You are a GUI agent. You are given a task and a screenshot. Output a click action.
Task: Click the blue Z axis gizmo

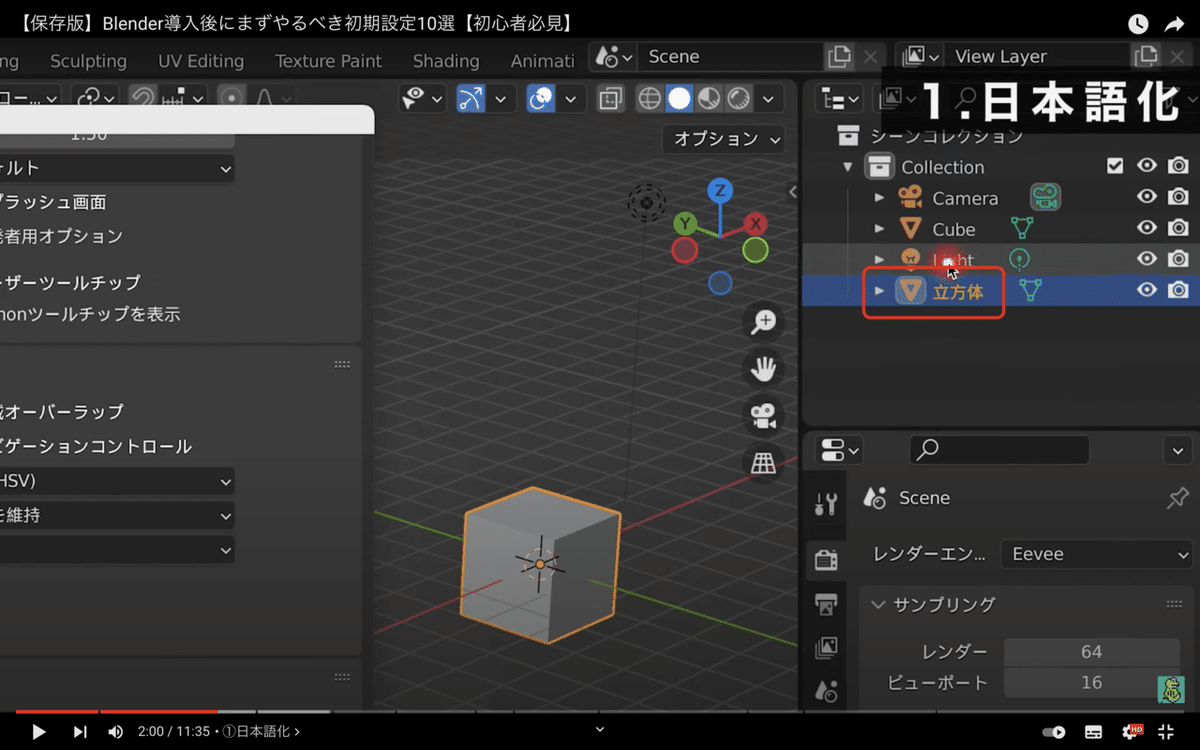719,190
